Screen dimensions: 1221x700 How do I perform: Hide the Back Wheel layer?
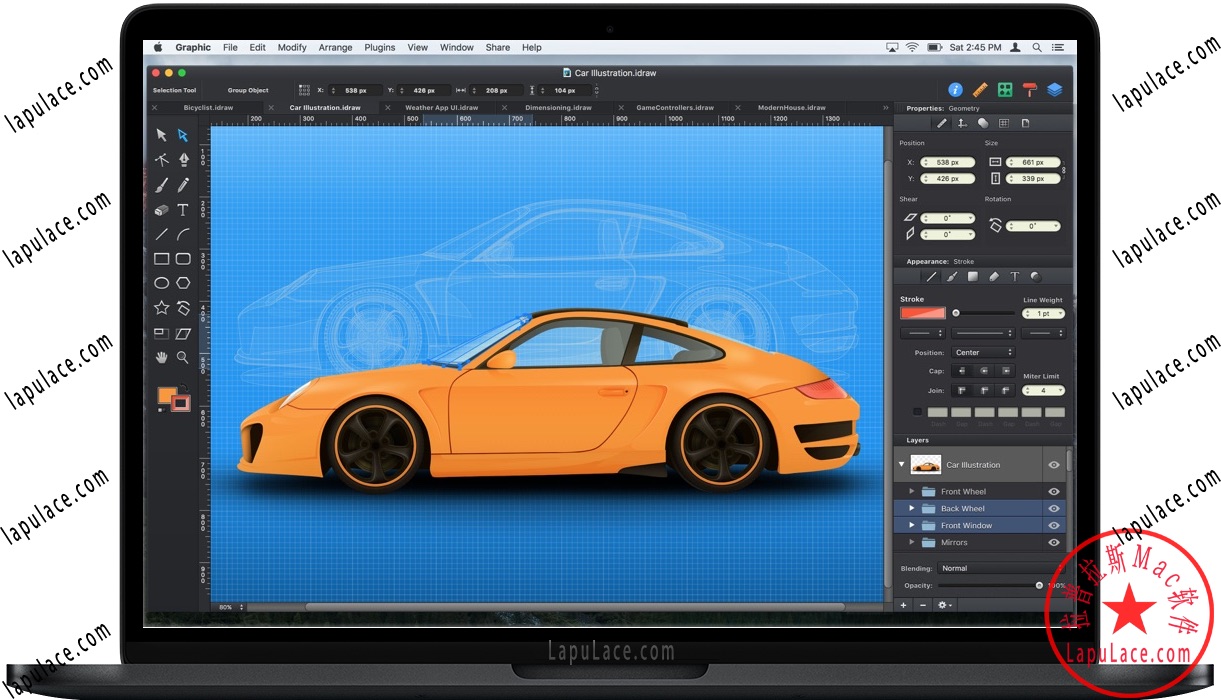pyautogui.click(x=1054, y=508)
